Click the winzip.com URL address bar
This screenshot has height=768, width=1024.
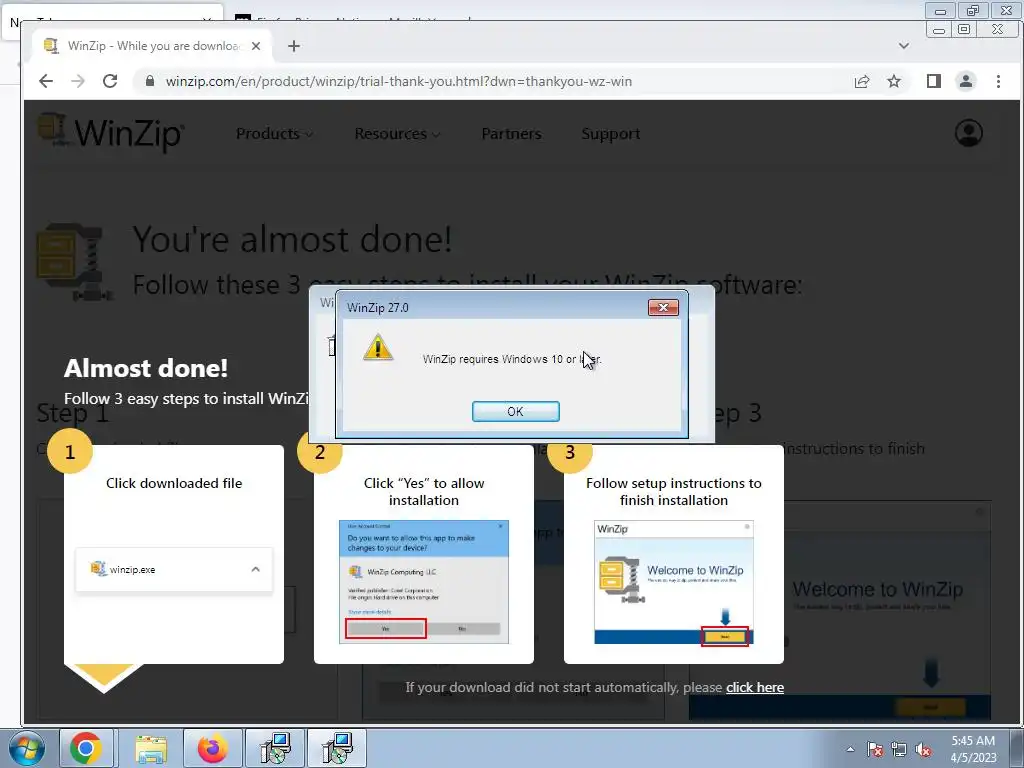(x=398, y=82)
